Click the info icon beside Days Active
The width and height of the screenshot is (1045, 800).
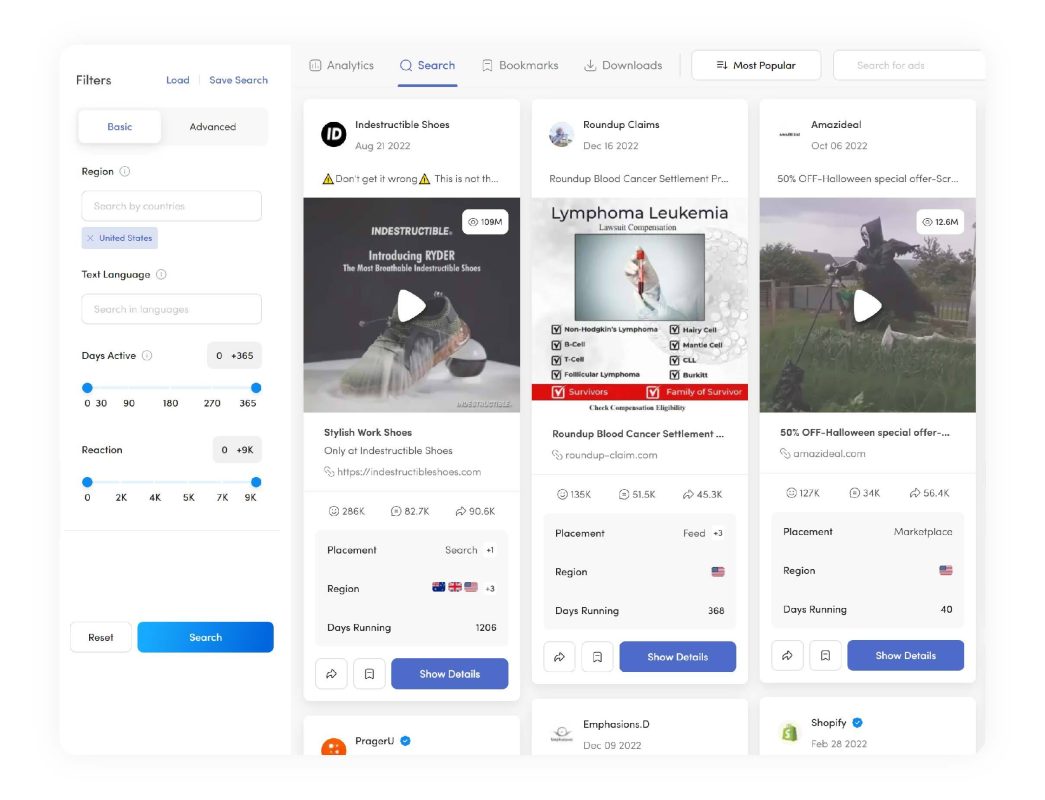[x=147, y=355]
